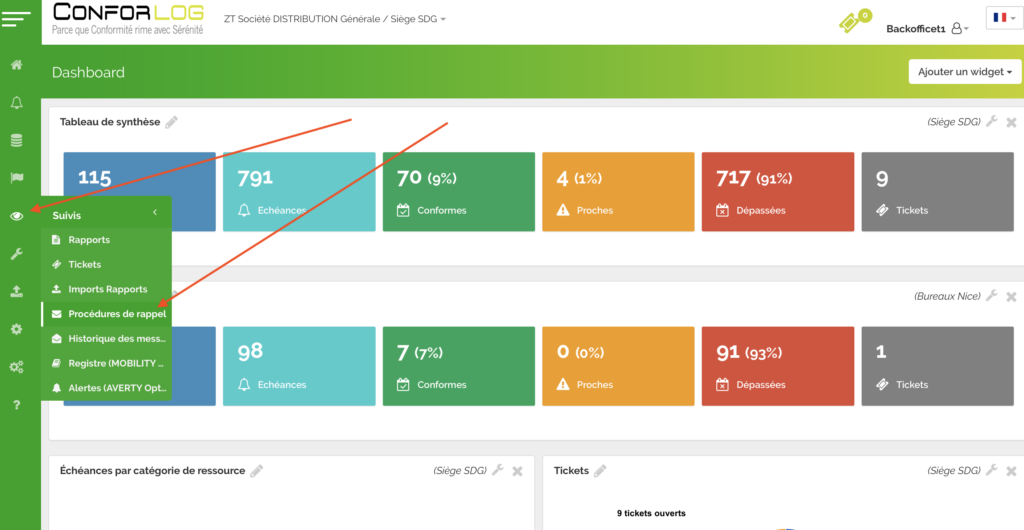Click the 717 Dépassées red tile
The height and width of the screenshot is (530, 1024).
coord(777,192)
